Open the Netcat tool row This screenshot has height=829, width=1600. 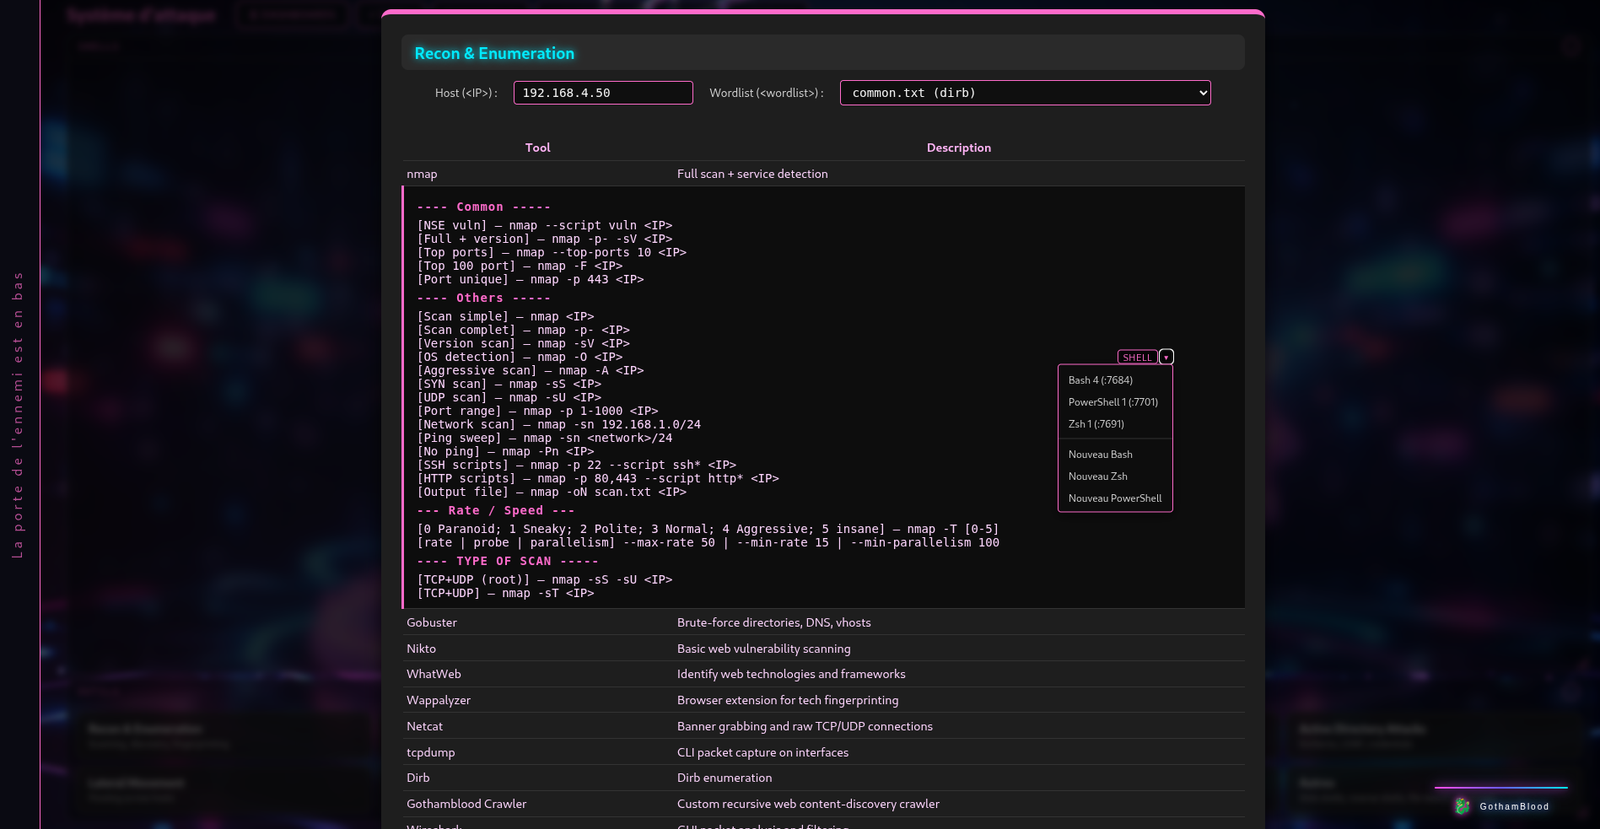coord(823,726)
